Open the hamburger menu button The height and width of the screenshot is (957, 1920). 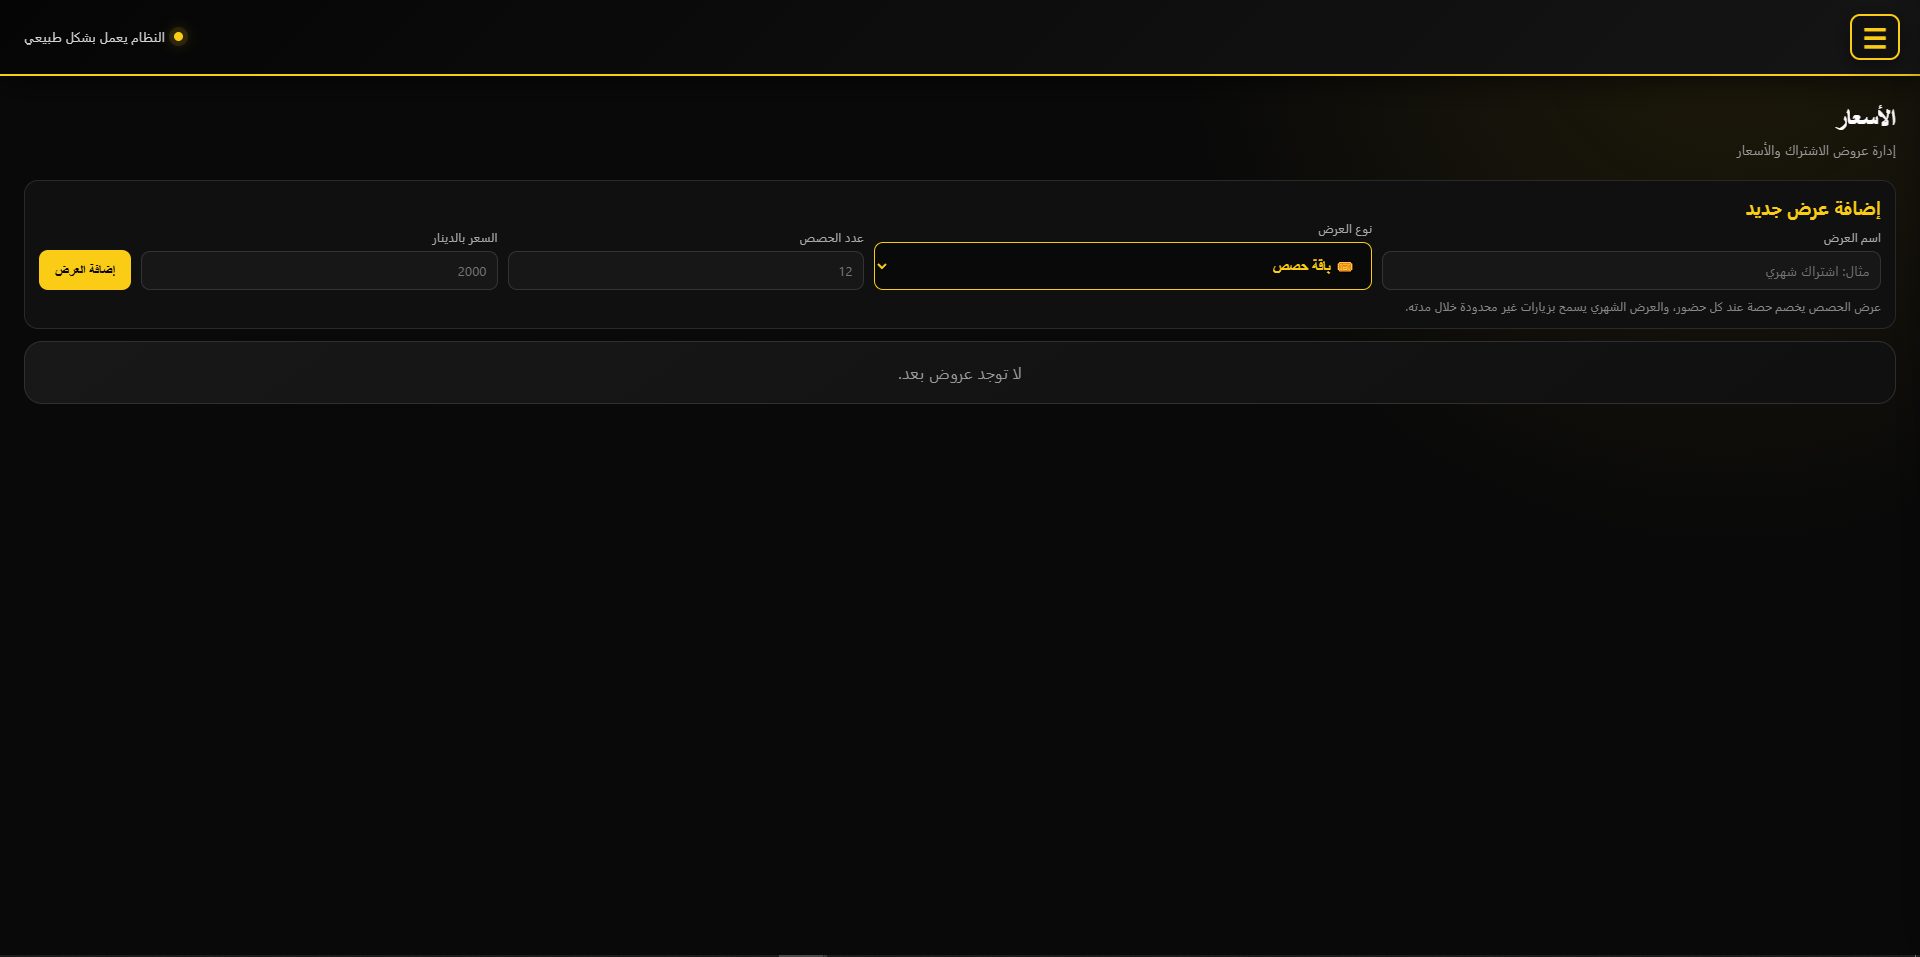click(x=1874, y=37)
